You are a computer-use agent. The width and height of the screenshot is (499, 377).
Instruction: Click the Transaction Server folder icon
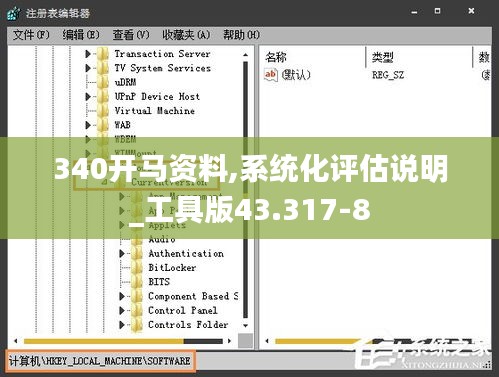point(103,54)
